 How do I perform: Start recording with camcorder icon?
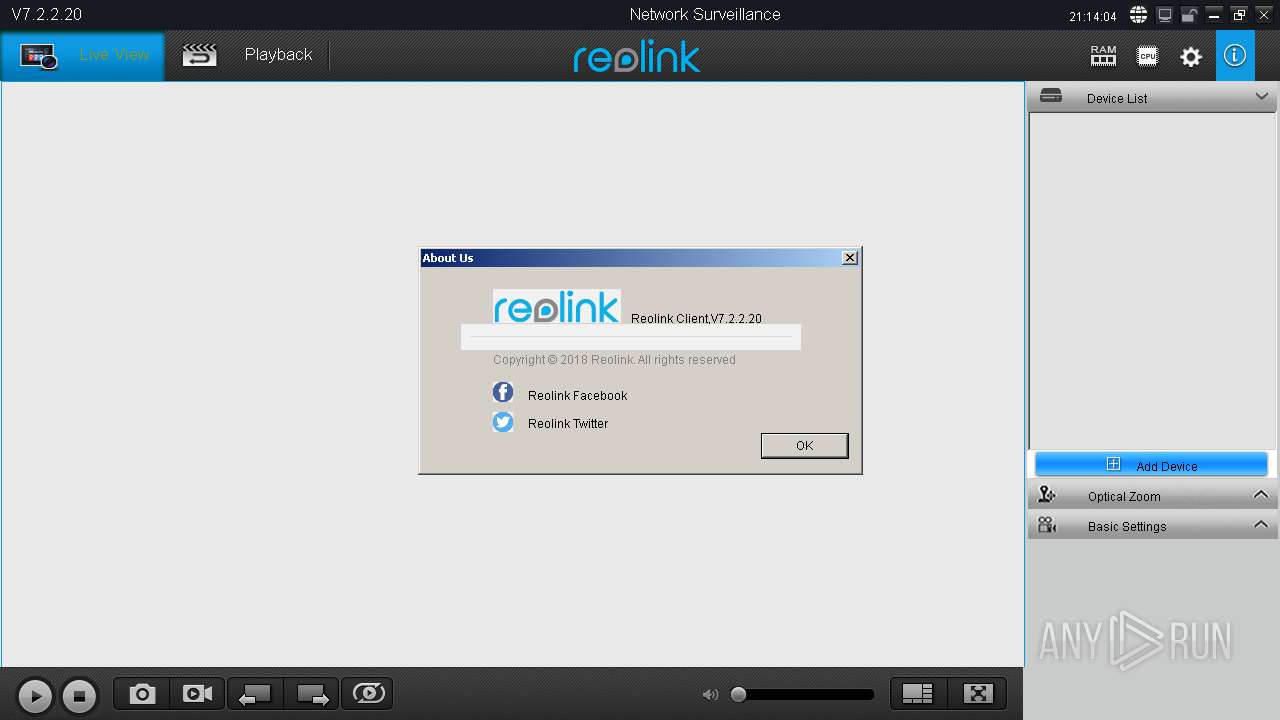click(x=198, y=694)
